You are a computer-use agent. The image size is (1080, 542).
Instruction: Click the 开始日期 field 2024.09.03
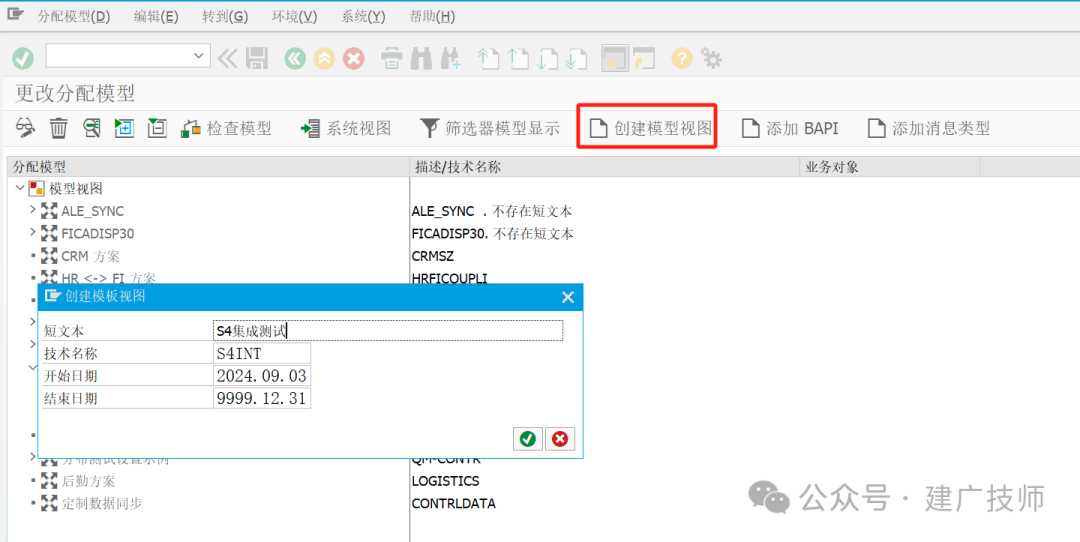[262, 376]
